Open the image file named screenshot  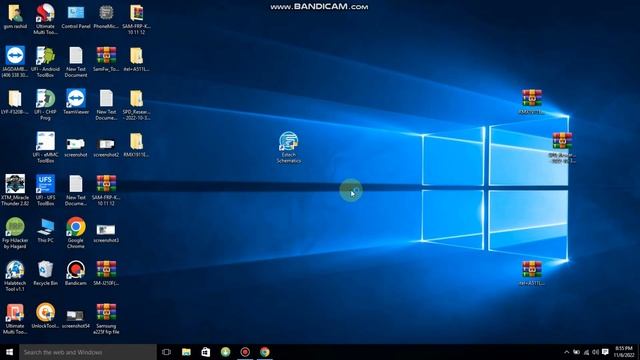click(x=76, y=147)
